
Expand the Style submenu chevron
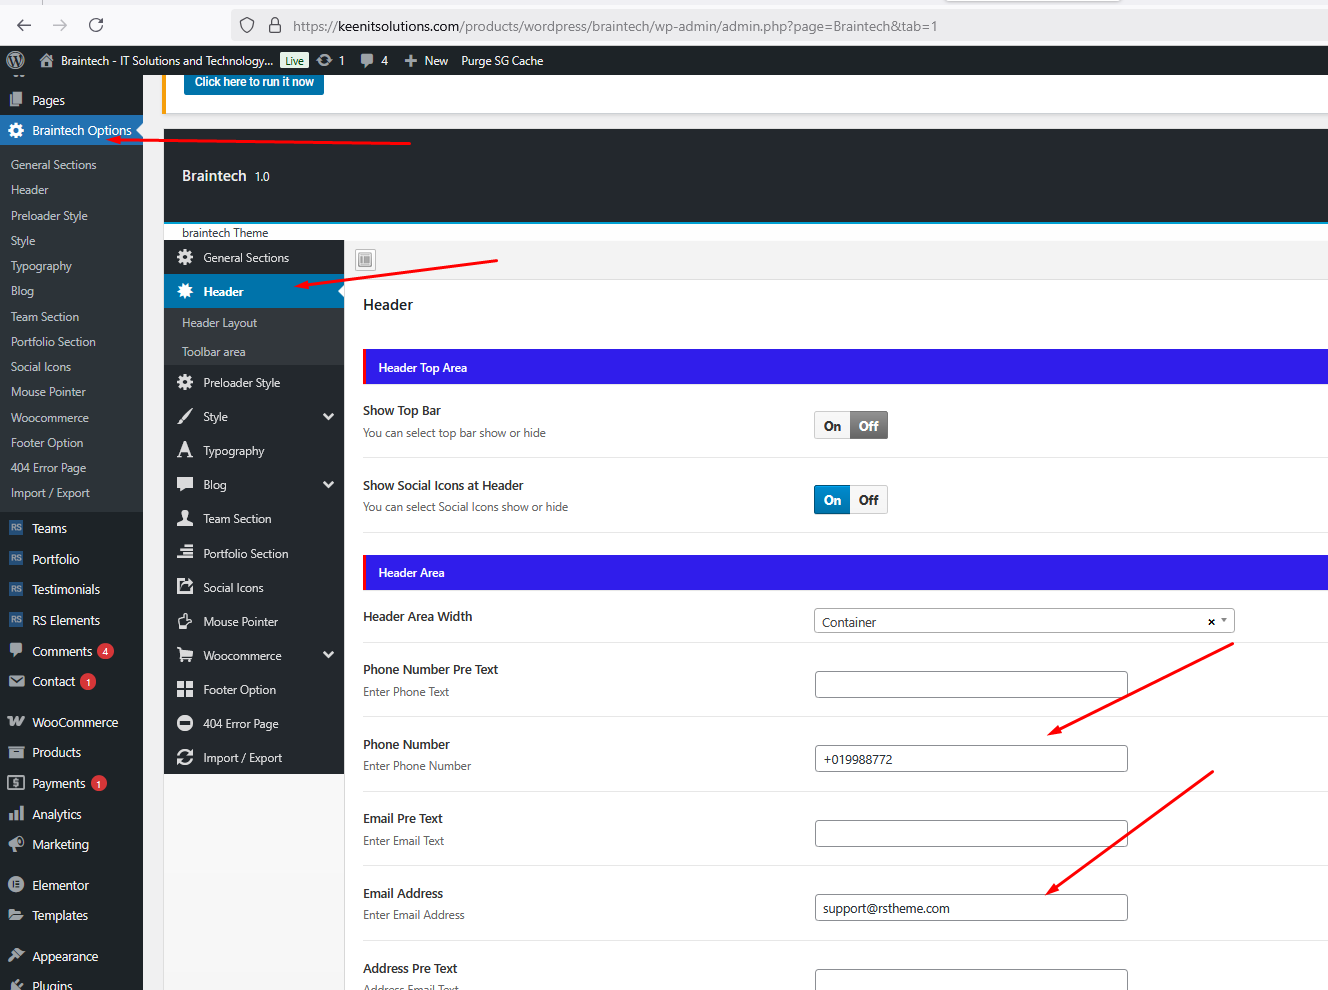tap(328, 417)
